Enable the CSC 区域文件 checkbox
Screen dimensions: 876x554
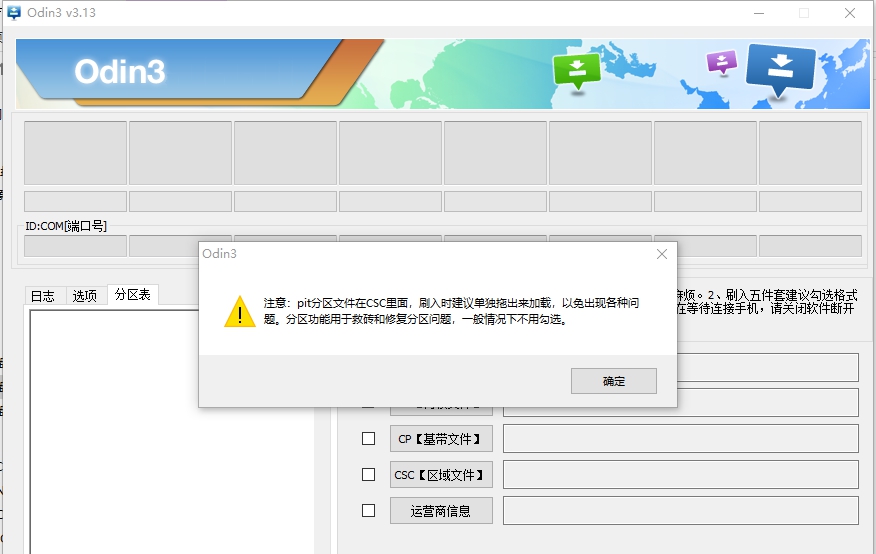(368, 475)
